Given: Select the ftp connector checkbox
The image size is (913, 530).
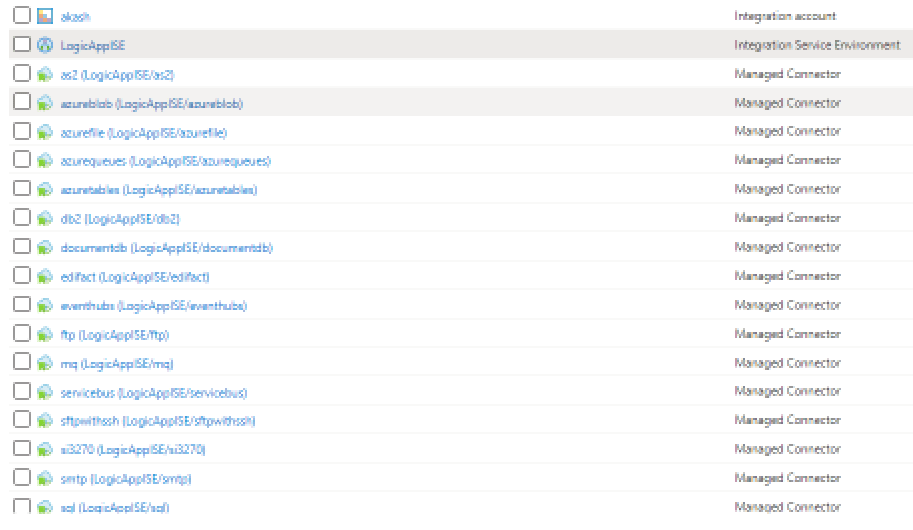Looking at the screenshot, I should (22, 334).
